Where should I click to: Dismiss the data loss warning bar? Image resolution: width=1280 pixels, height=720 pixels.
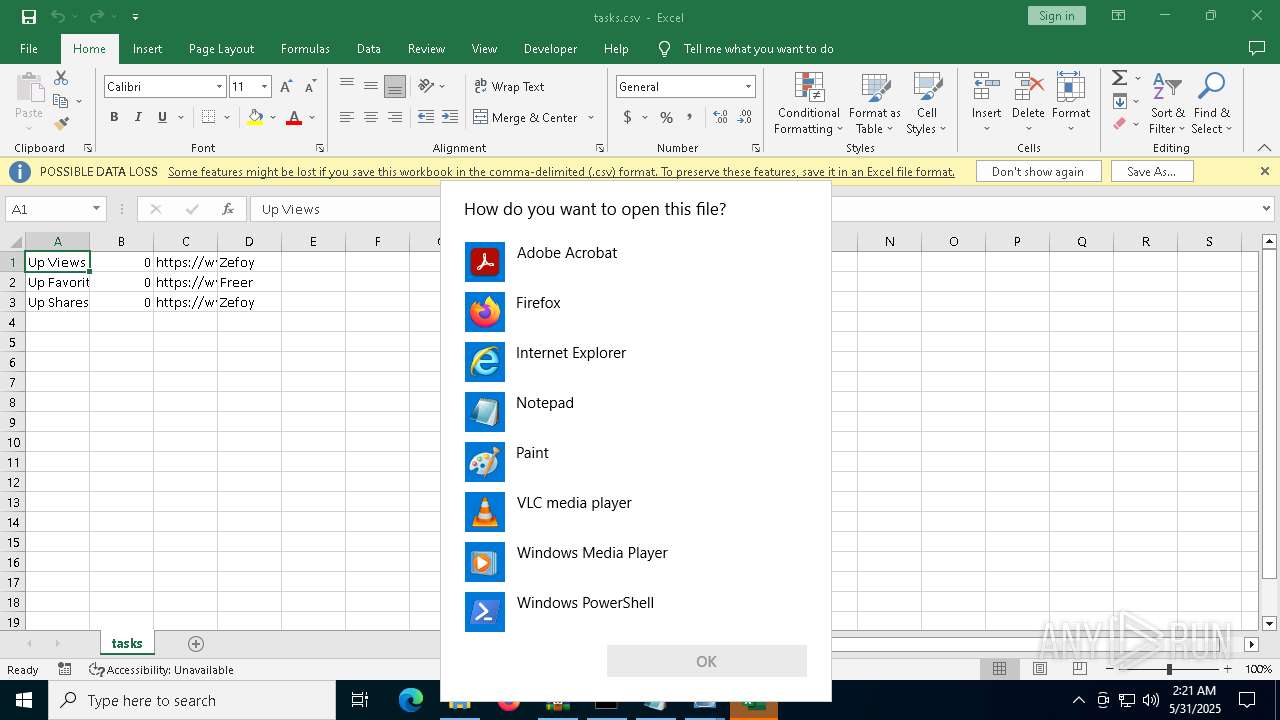pos(1264,171)
